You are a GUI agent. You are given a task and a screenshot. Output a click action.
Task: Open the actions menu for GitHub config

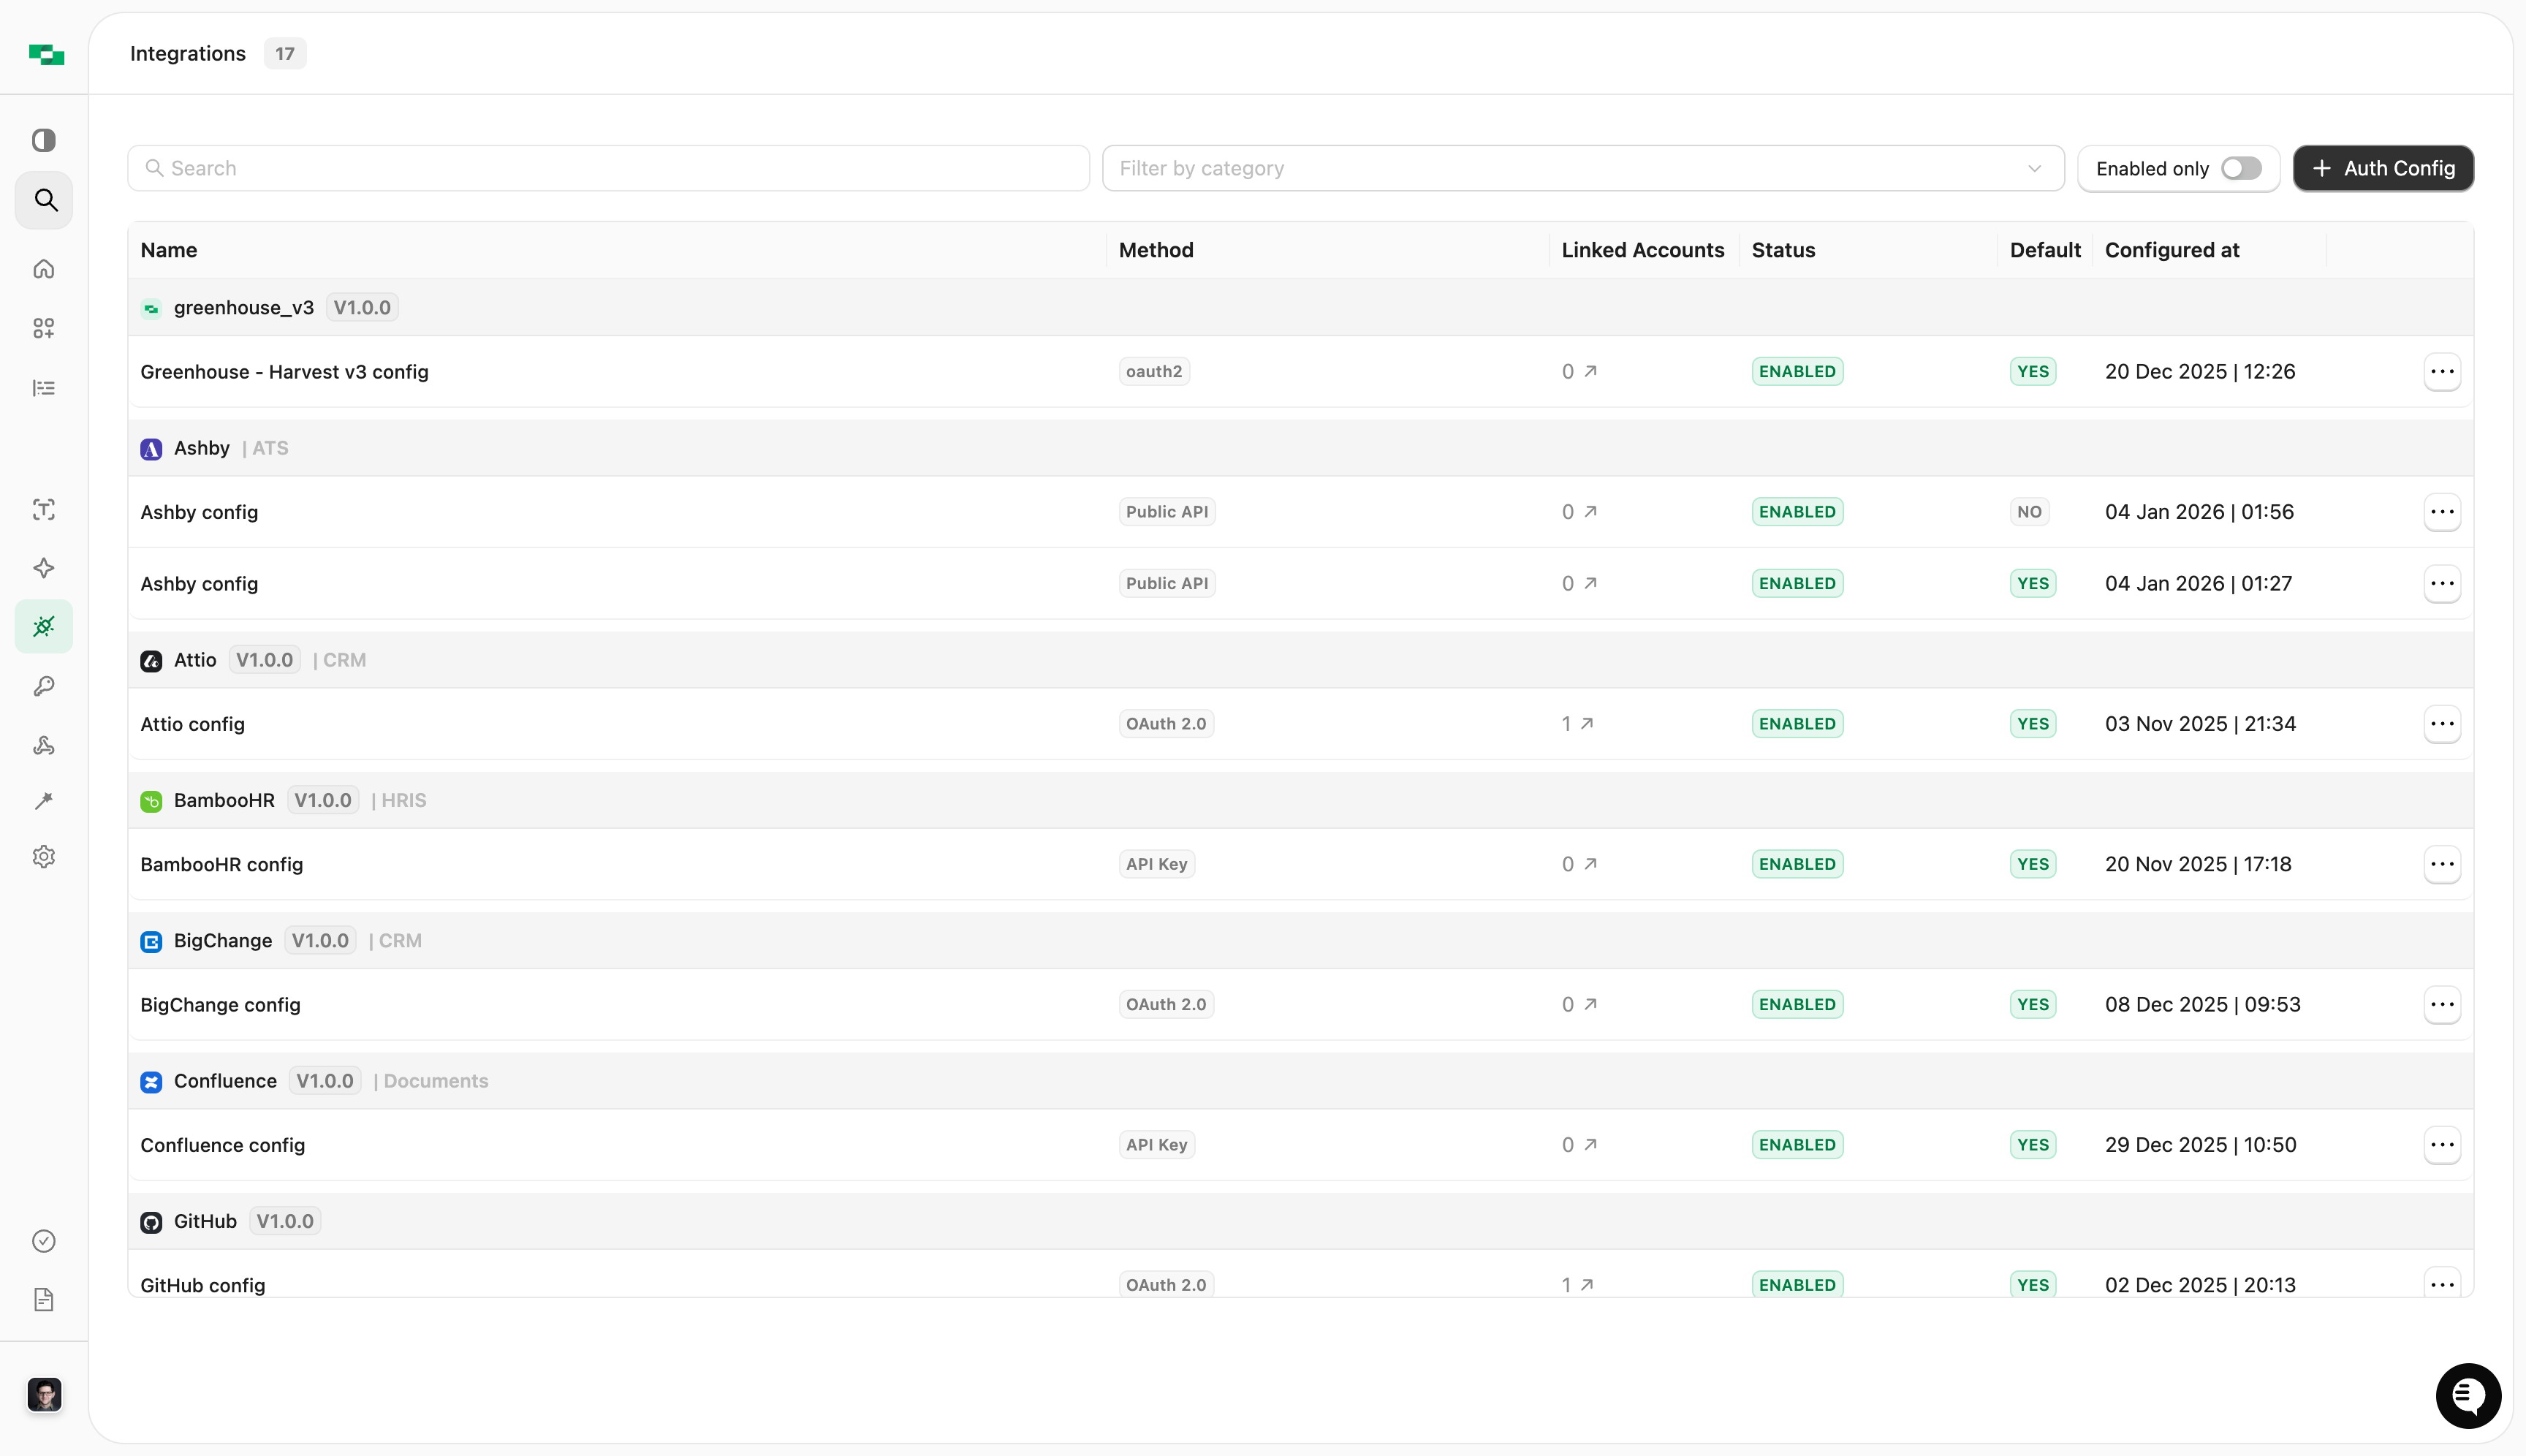click(2441, 1284)
